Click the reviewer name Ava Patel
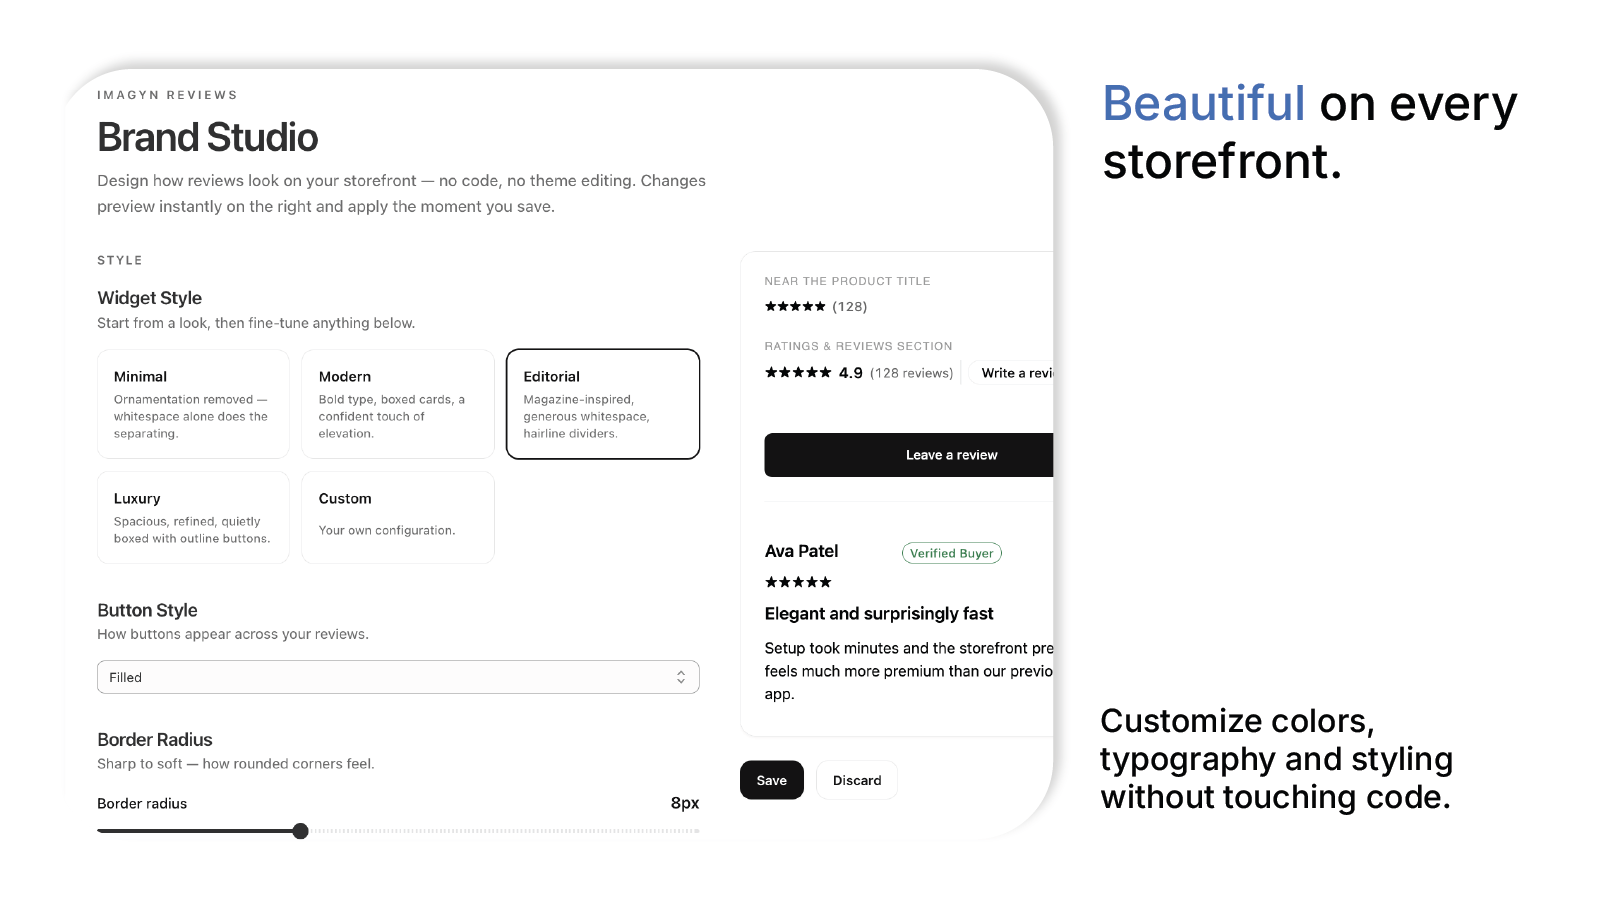 801,551
